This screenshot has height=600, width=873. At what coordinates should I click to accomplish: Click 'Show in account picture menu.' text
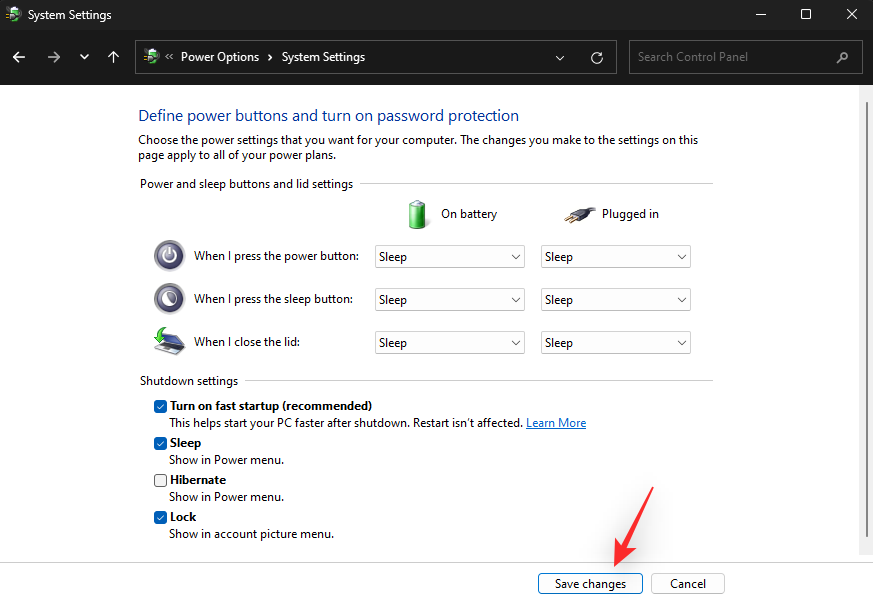[252, 534]
